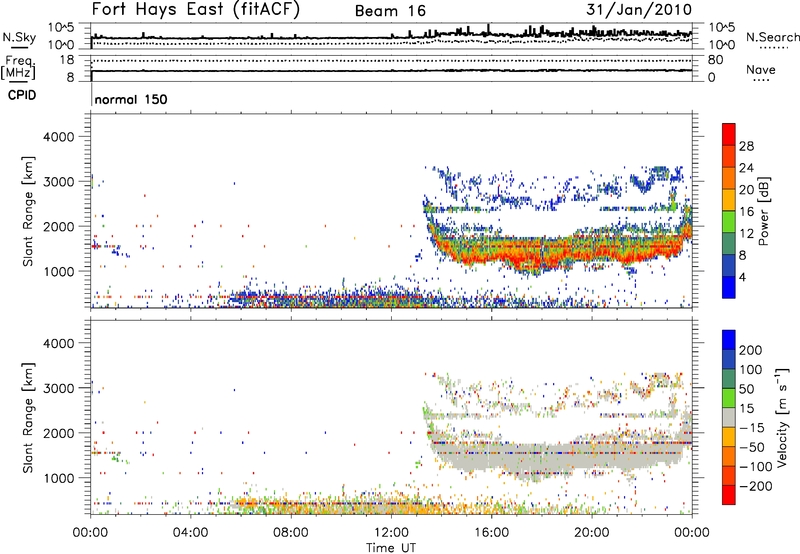Click the date 31/Jan/2010

(639, 10)
